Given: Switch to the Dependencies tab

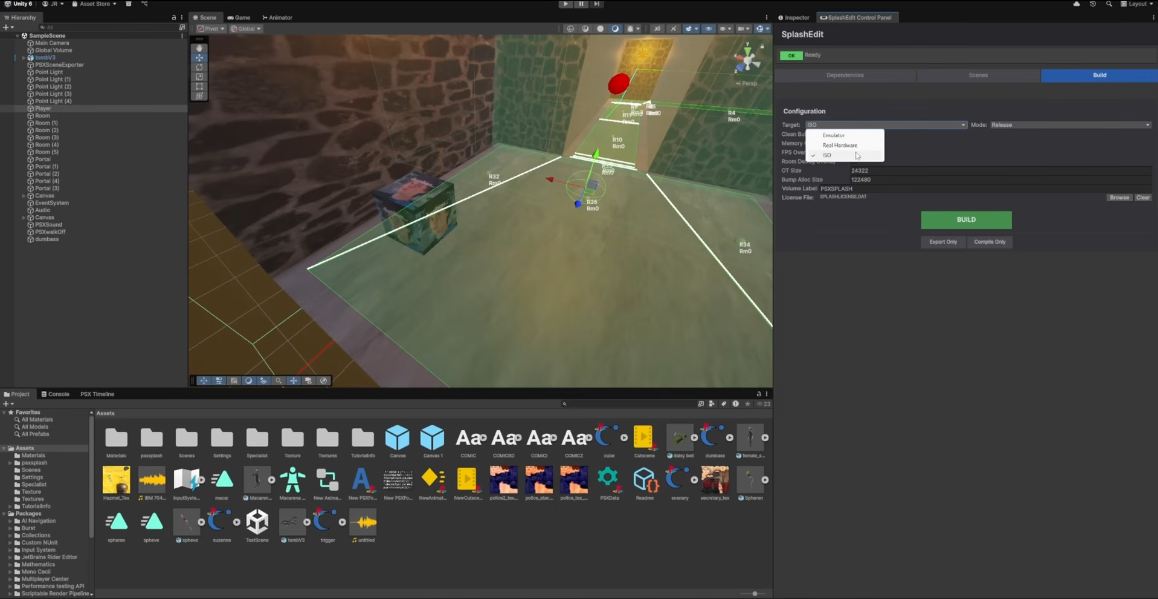Looking at the screenshot, I should point(845,76).
